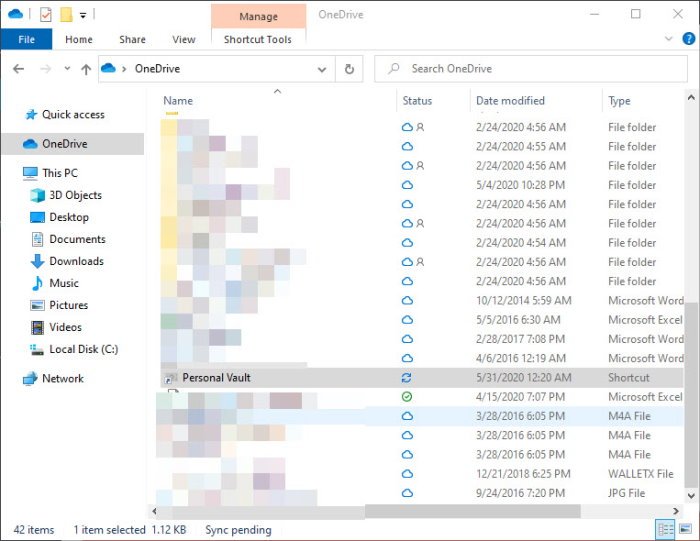Sort by the Status column header

pyautogui.click(x=417, y=100)
